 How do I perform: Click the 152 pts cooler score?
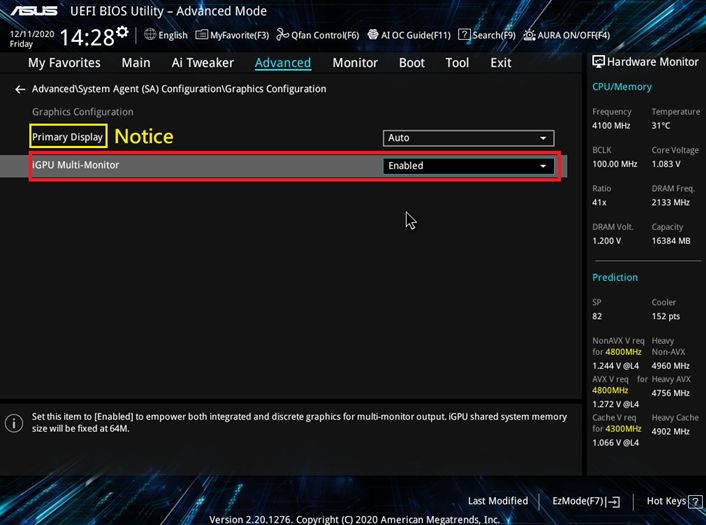[x=666, y=317]
